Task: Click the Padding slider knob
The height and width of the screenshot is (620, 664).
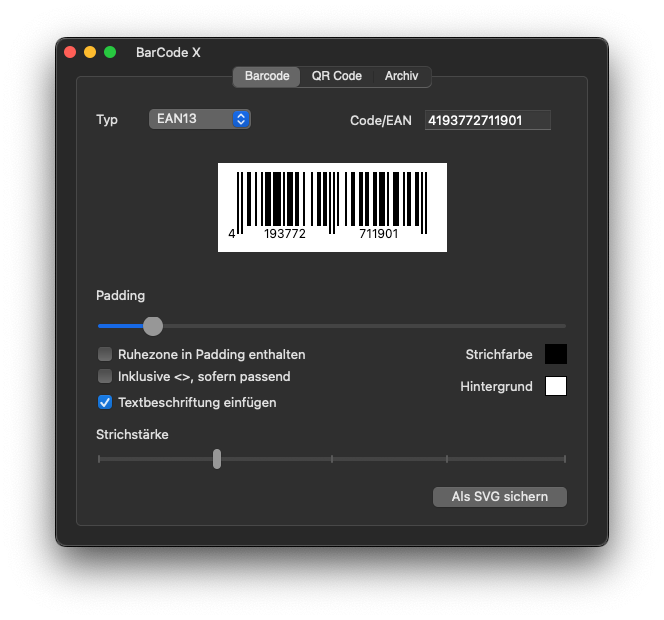Action: (153, 326)
